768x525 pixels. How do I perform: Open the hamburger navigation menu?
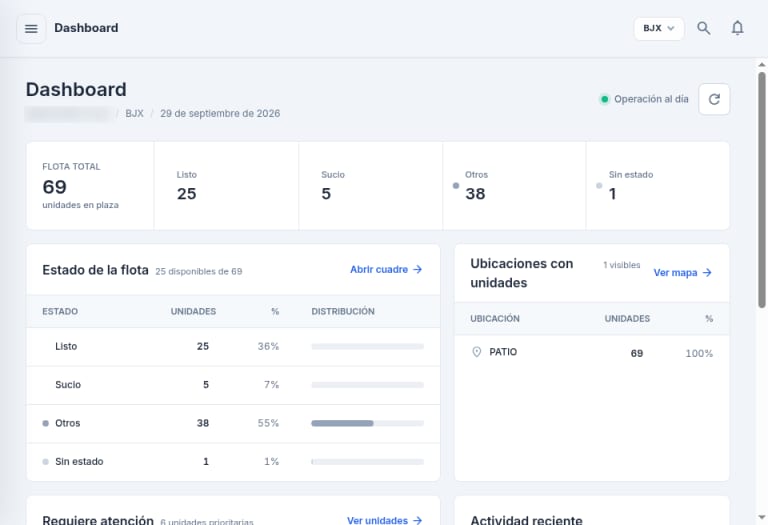(31, 29)
